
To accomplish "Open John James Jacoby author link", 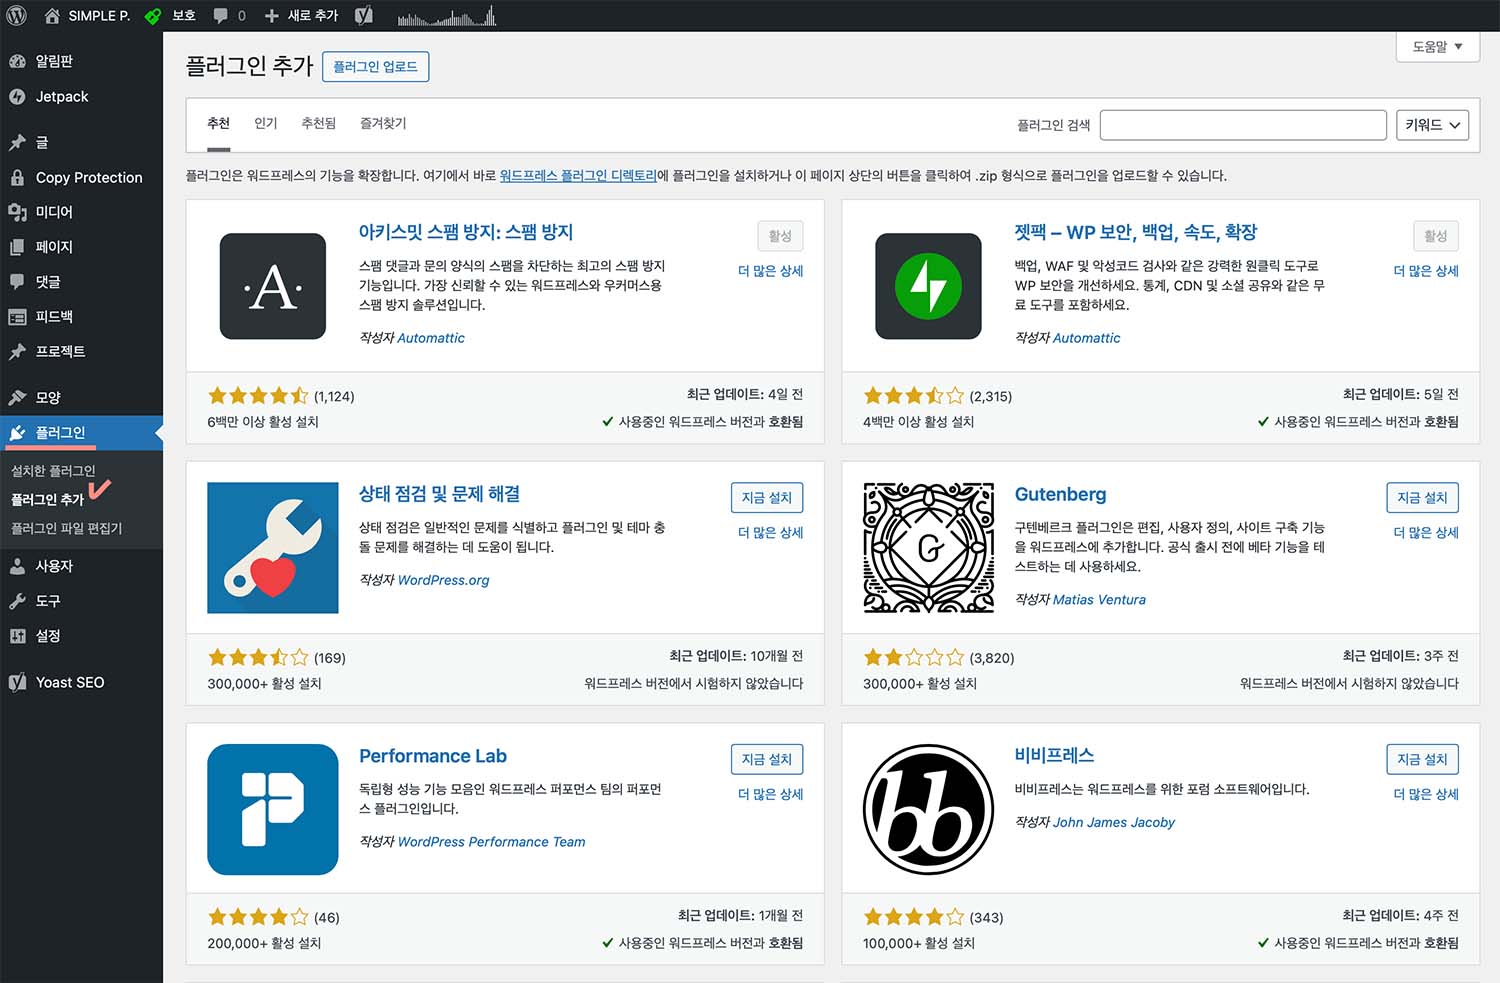I will (1114, 822).
